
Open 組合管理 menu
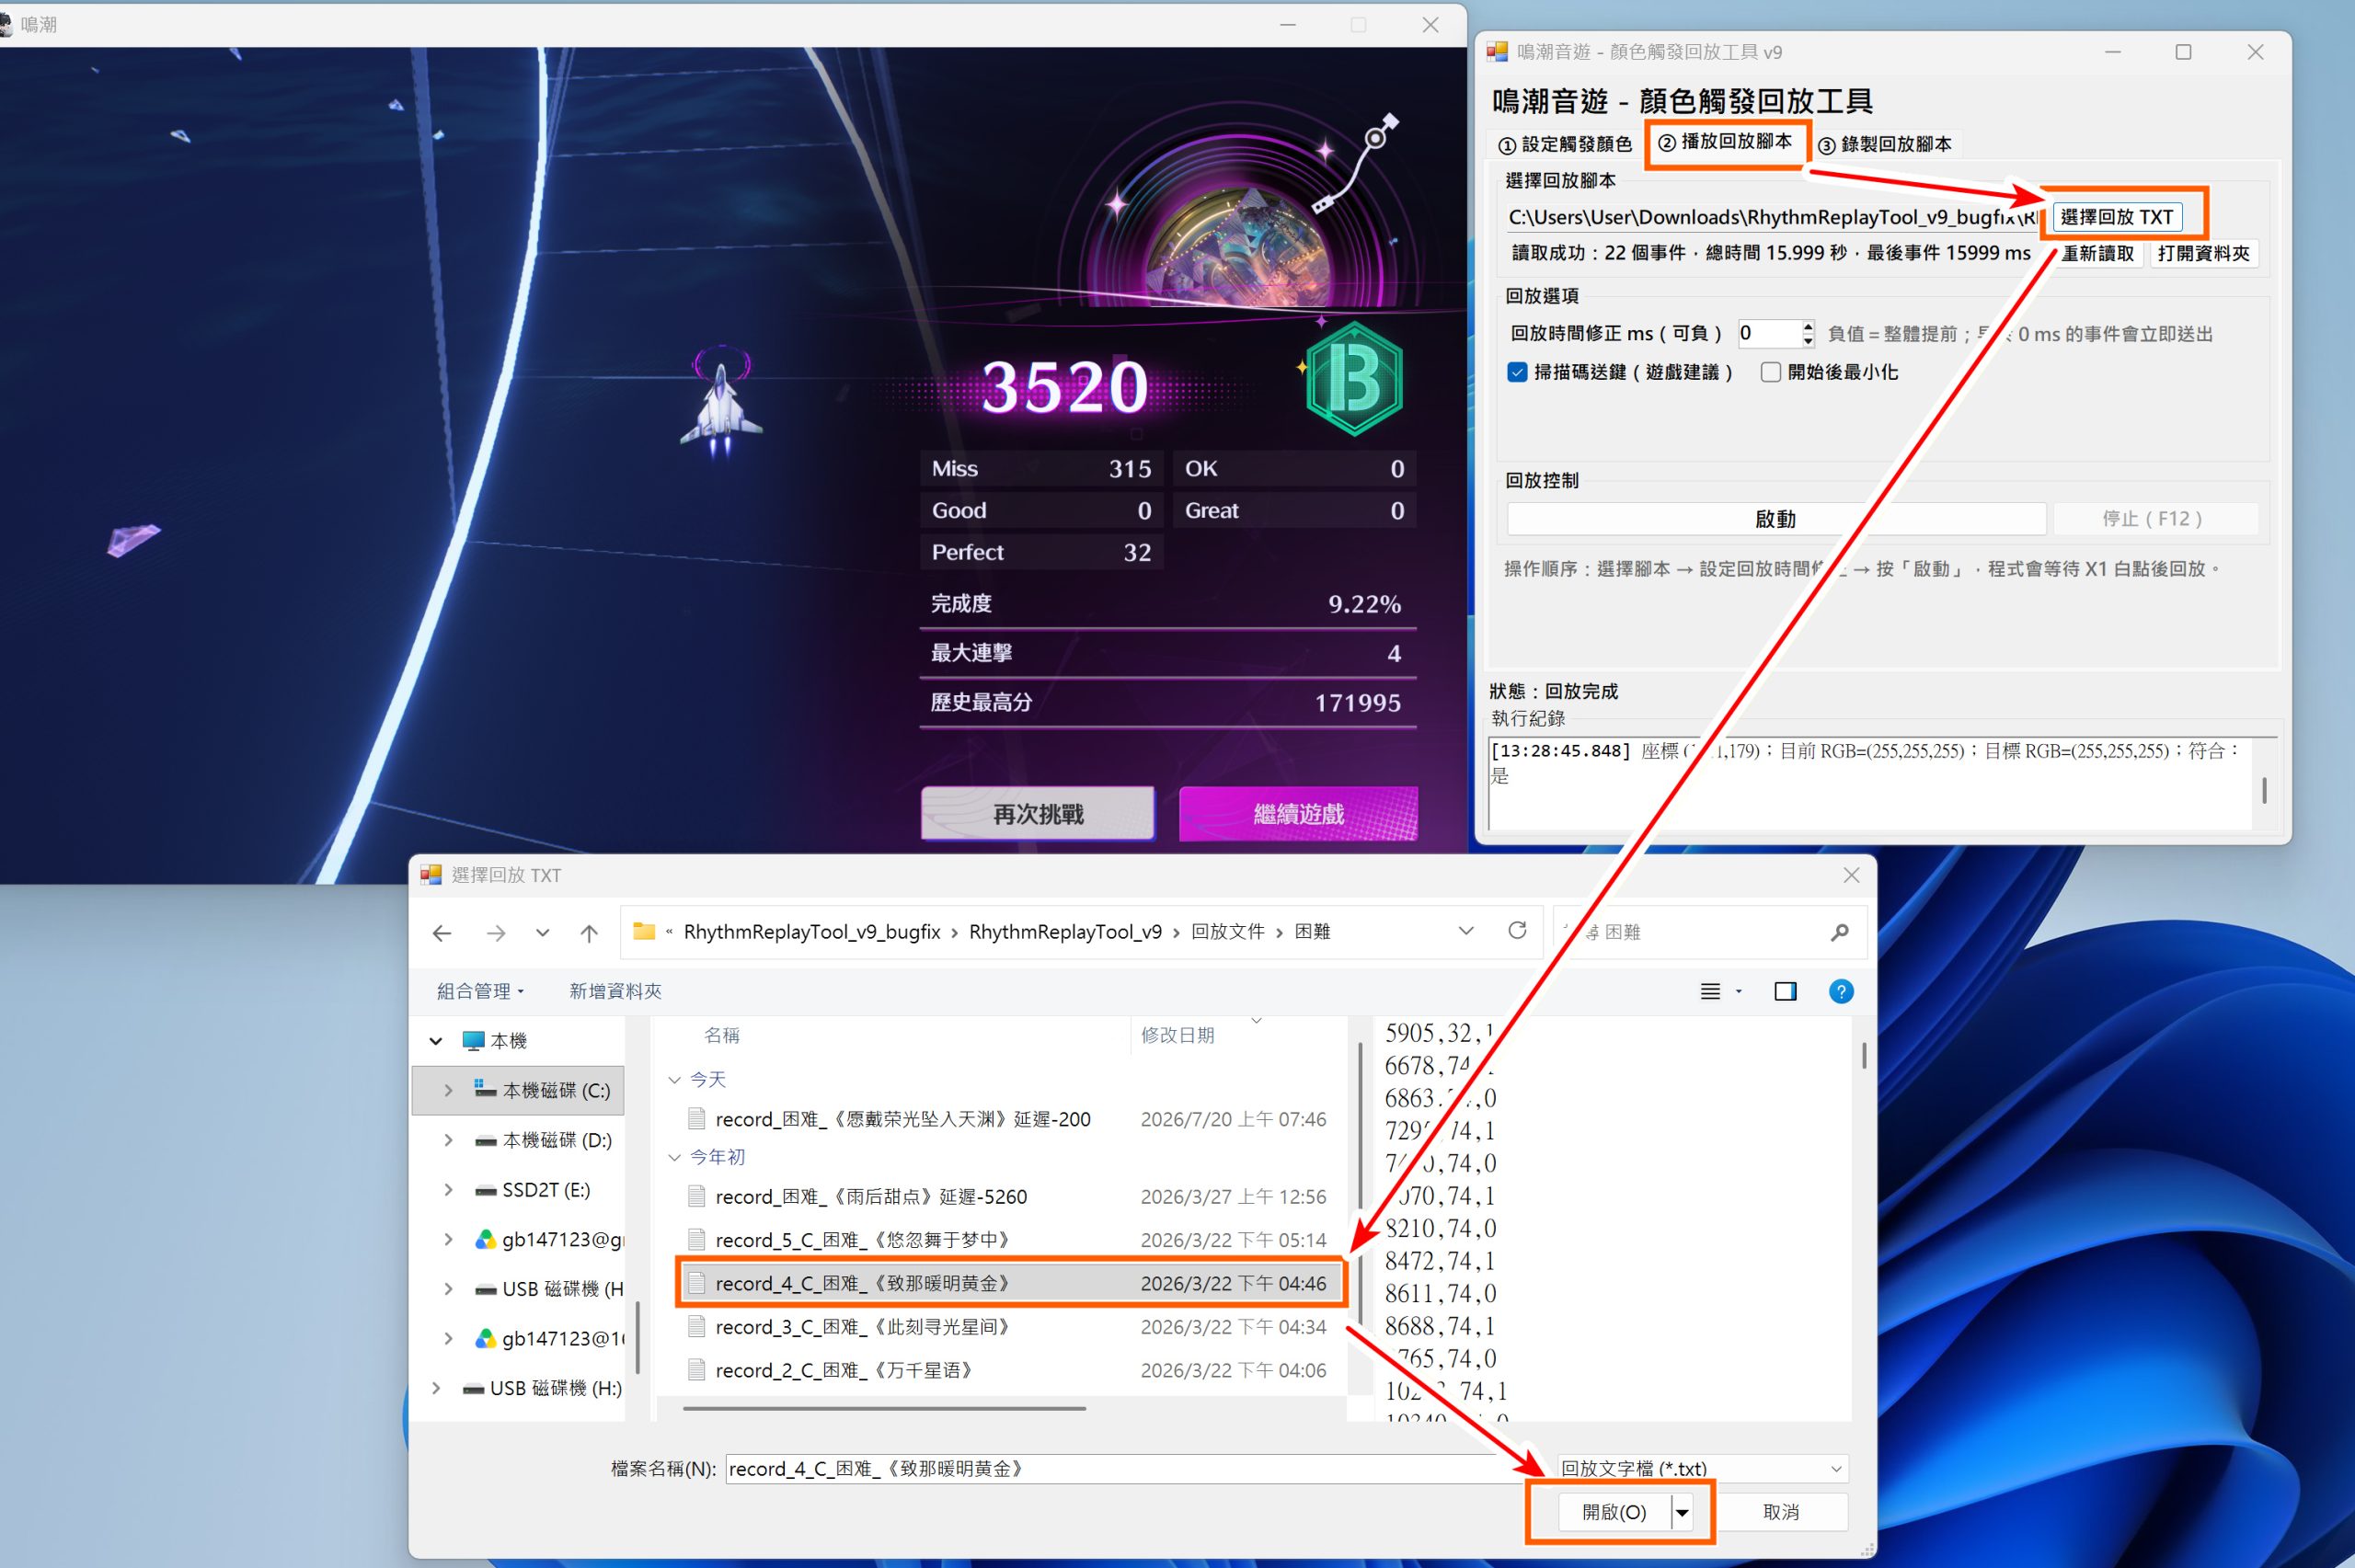(x=480, y=991)
